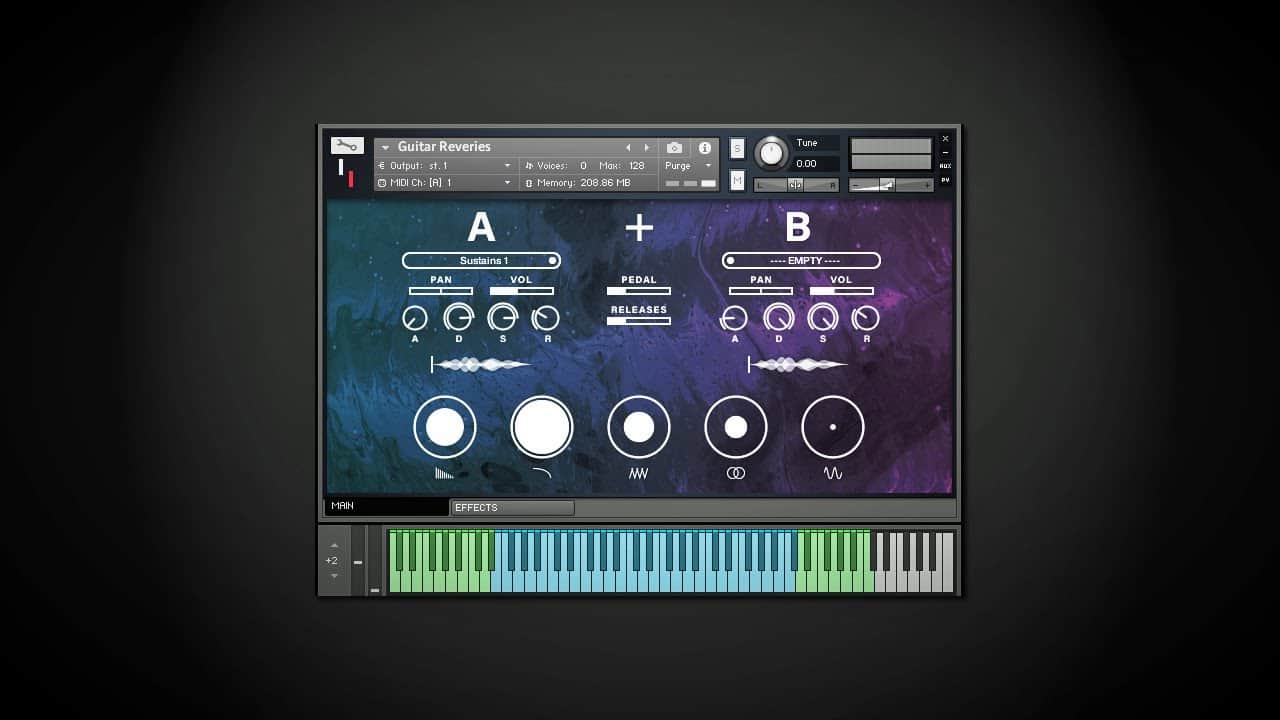Image resolution: width=1280 pixels, height=720 pixels.
Task: Open the Output st. 1 dropdown
Action: coord(445,166)
